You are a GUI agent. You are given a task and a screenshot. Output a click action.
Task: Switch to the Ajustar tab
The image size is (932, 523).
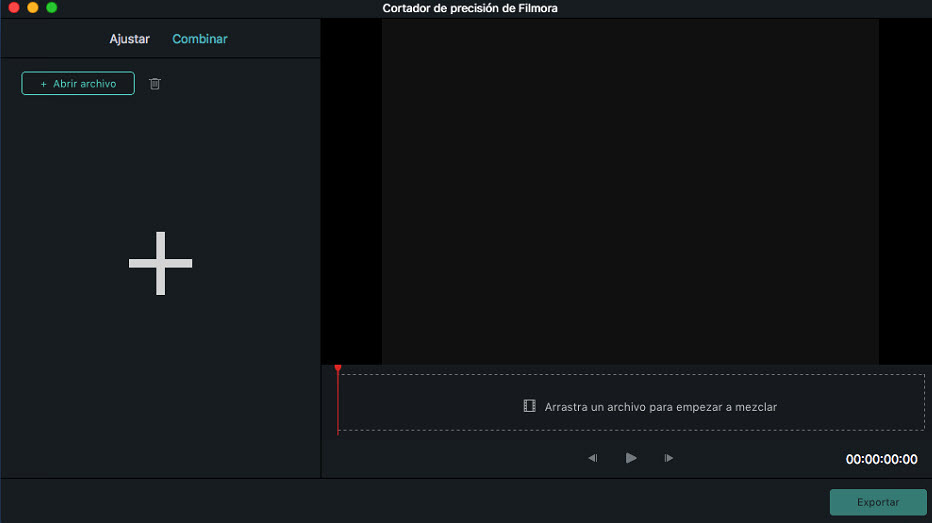point(129,39)
